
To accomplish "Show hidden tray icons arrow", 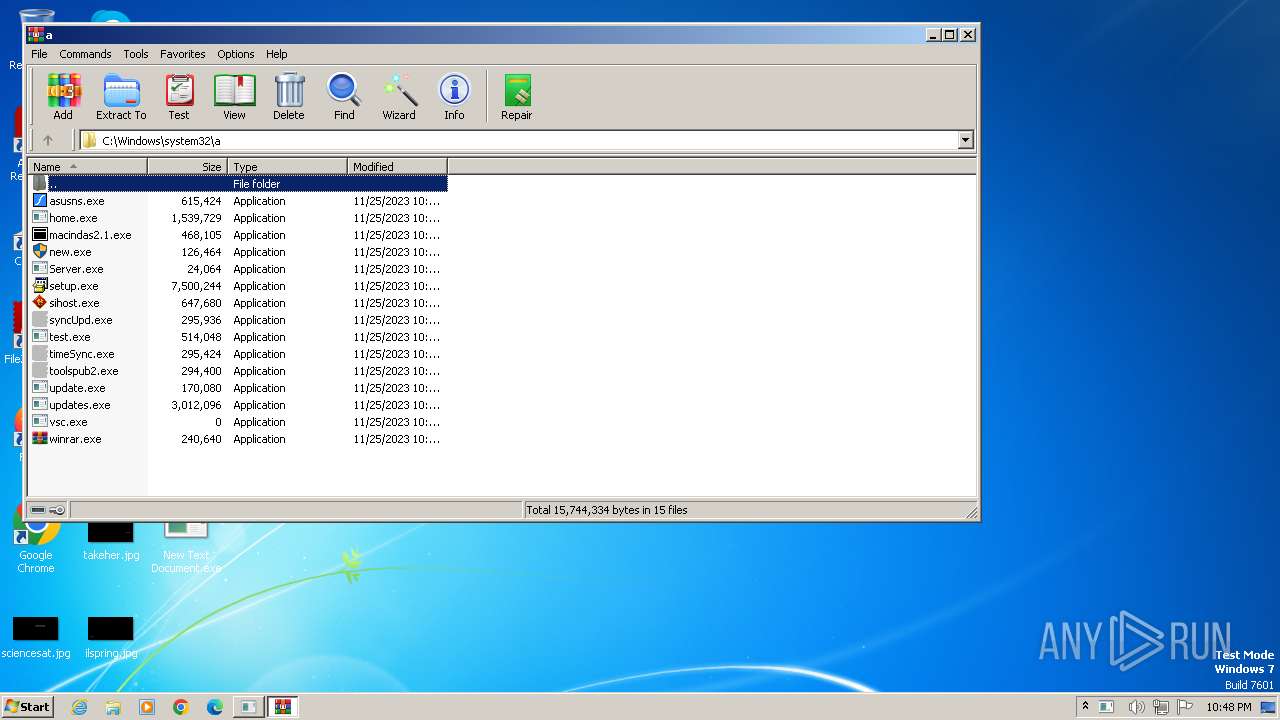I will (1085, 706).
